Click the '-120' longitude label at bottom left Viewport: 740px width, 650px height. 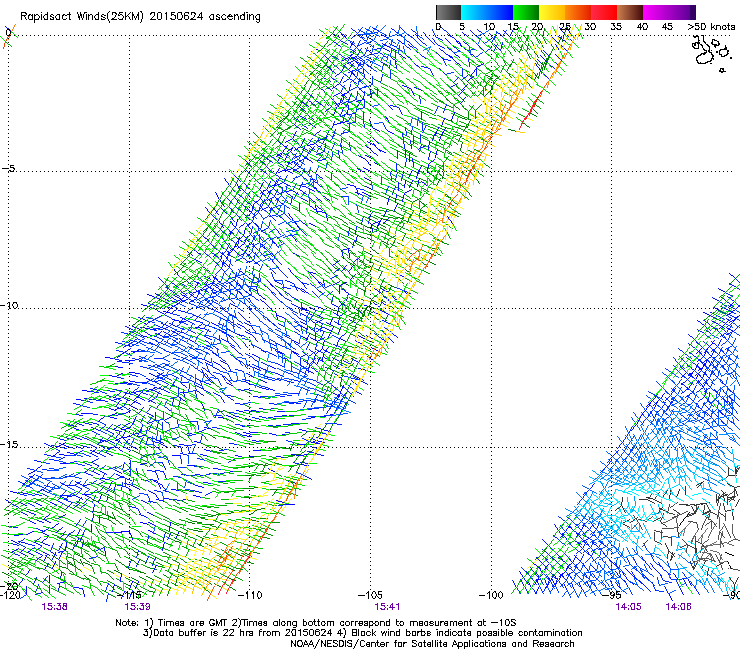point(10,595)
